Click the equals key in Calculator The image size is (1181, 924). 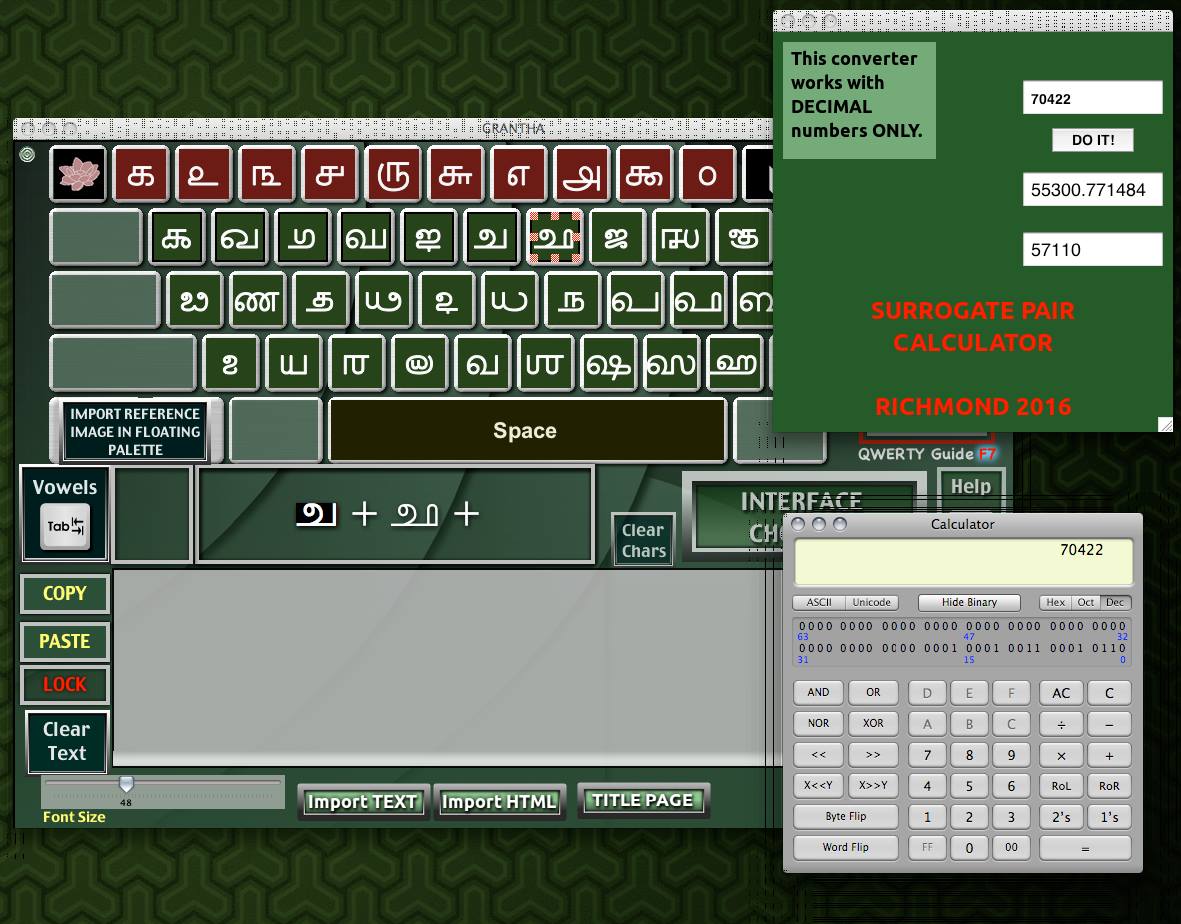(x=1085, y=848)
